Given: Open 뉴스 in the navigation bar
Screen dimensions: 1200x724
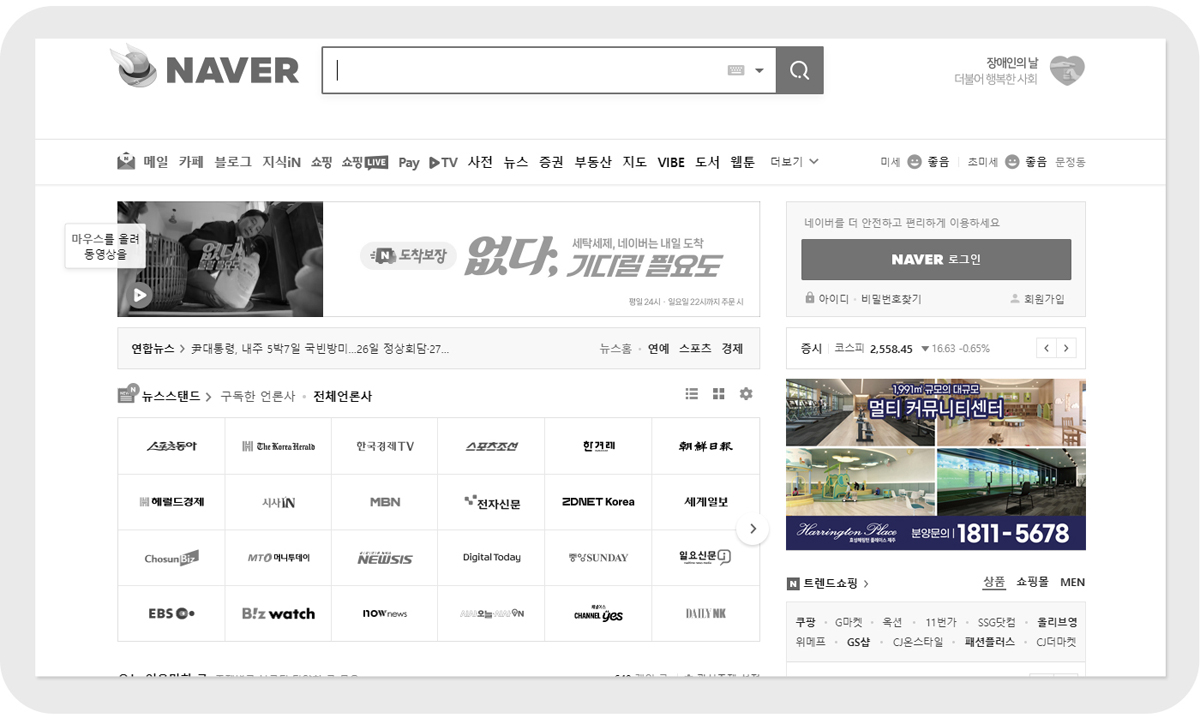Looking at the screenshot, I should point(515,162).
